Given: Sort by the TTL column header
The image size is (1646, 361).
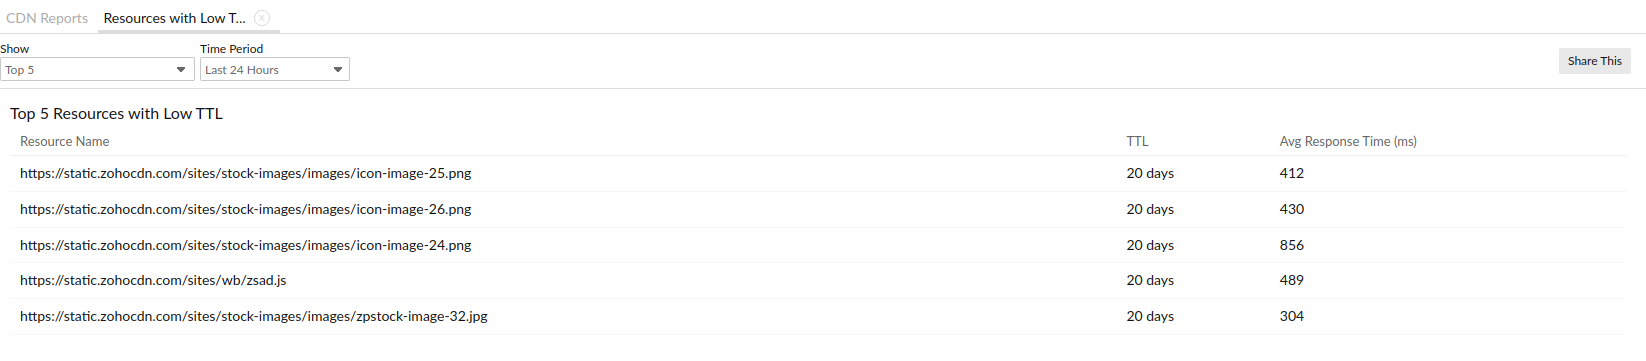Looking at the screenshot, I should [1137, 141].
